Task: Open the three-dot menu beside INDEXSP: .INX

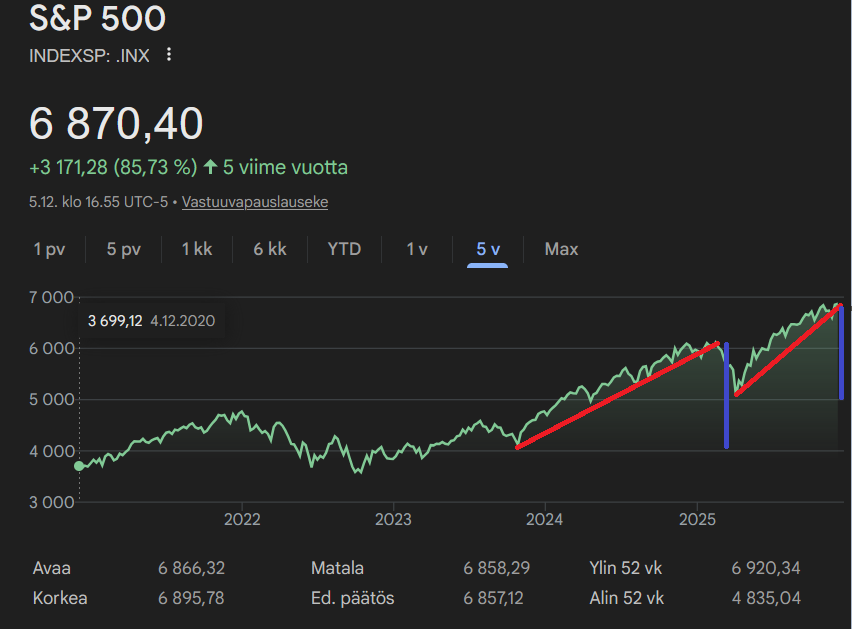Action: tap(169, 55)
